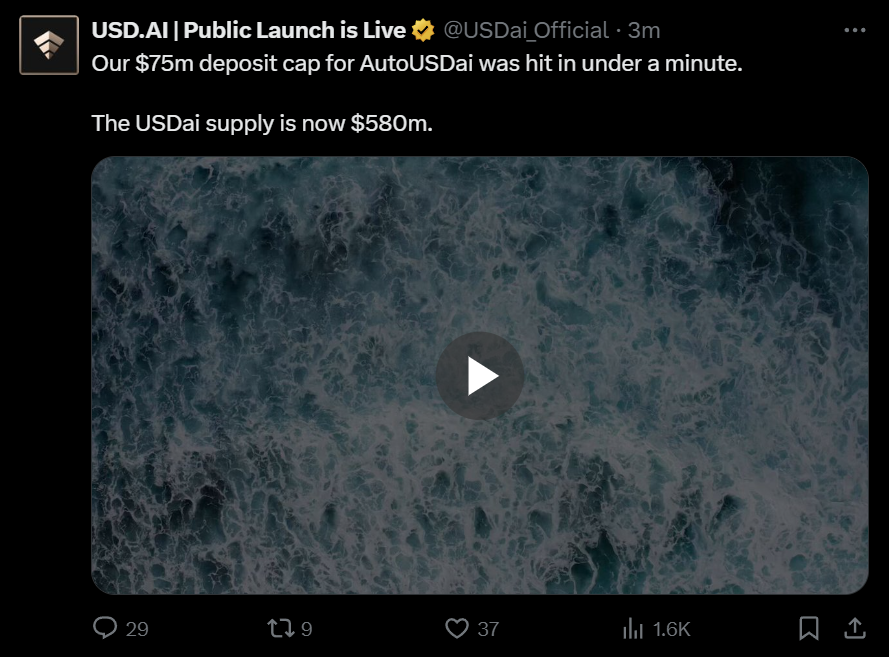Image resolution: width=889 pixels, height=657 pixels.
Task: Open the 3m timestamp permalink
Action: tap(644, 30)
